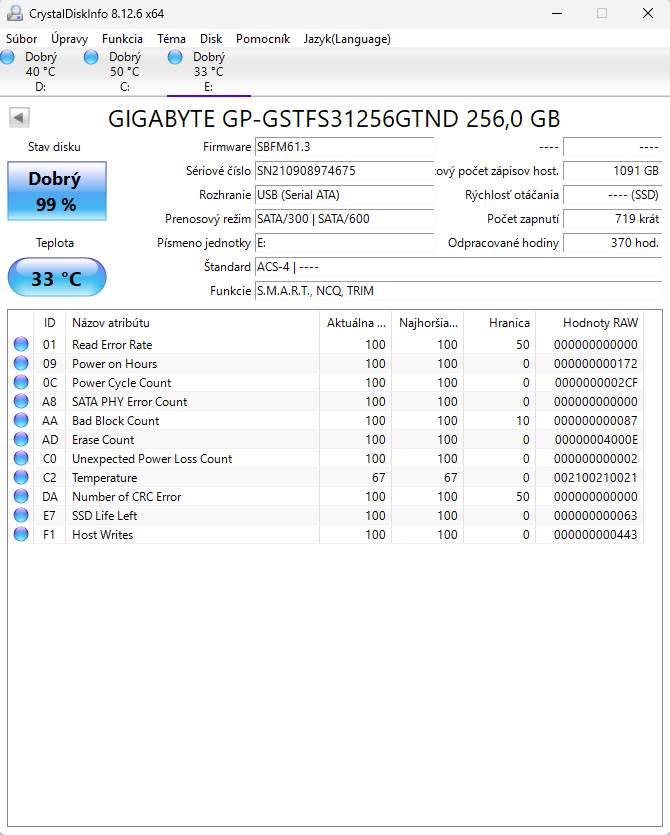Viewport: 670px width, 835px height.
Task: Select the Host Writes row text
Action: [x=103, y=535]
